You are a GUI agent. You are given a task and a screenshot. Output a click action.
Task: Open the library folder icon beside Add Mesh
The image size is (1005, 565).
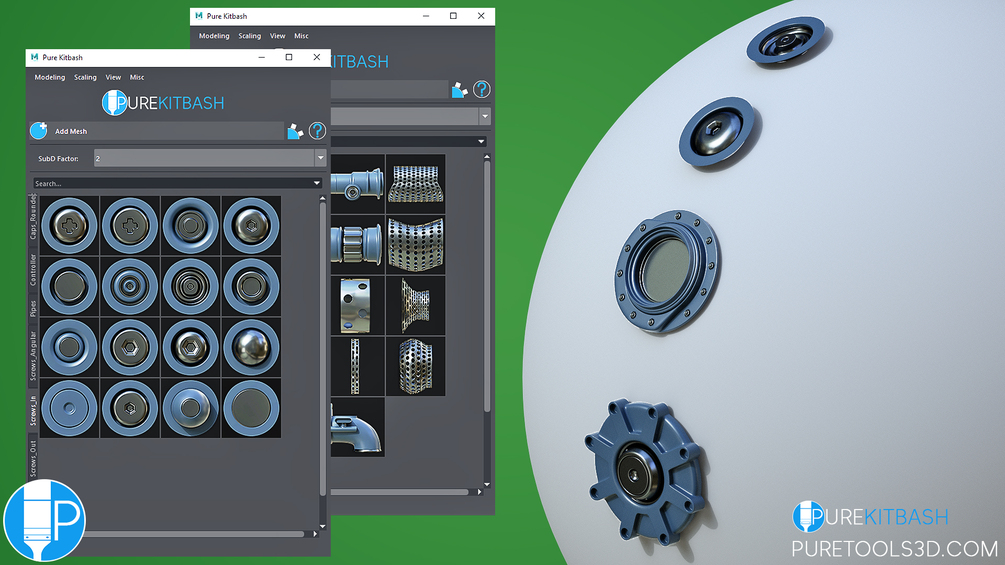(x=295, y=131)
